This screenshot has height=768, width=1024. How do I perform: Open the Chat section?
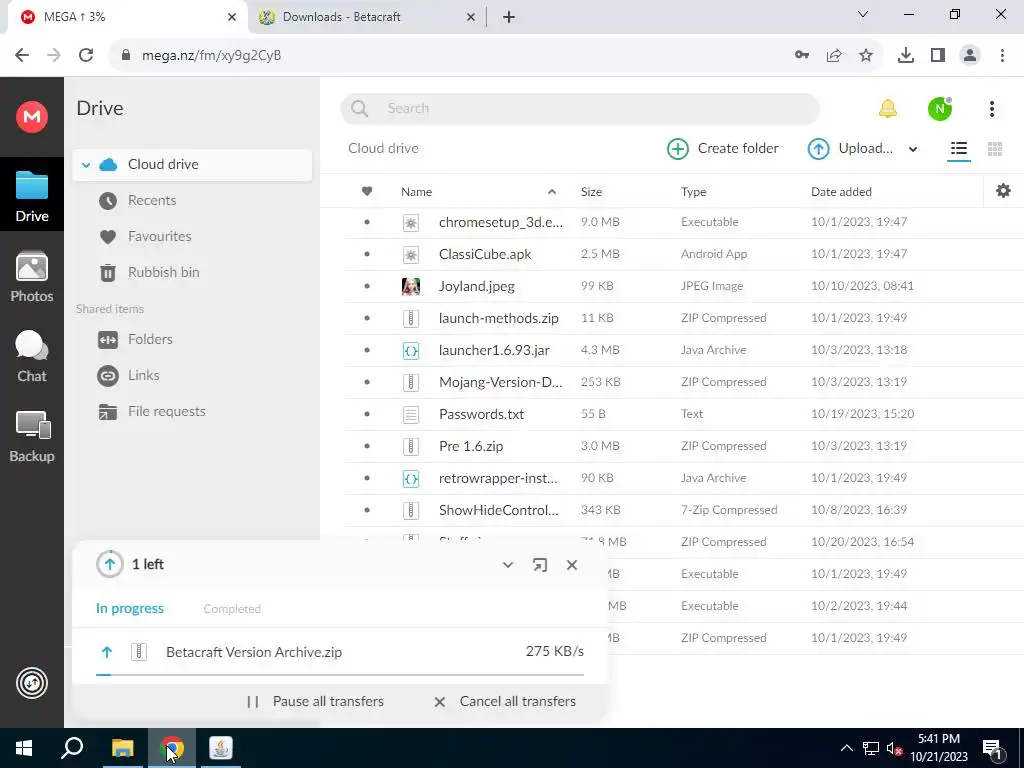pos(31,357)
